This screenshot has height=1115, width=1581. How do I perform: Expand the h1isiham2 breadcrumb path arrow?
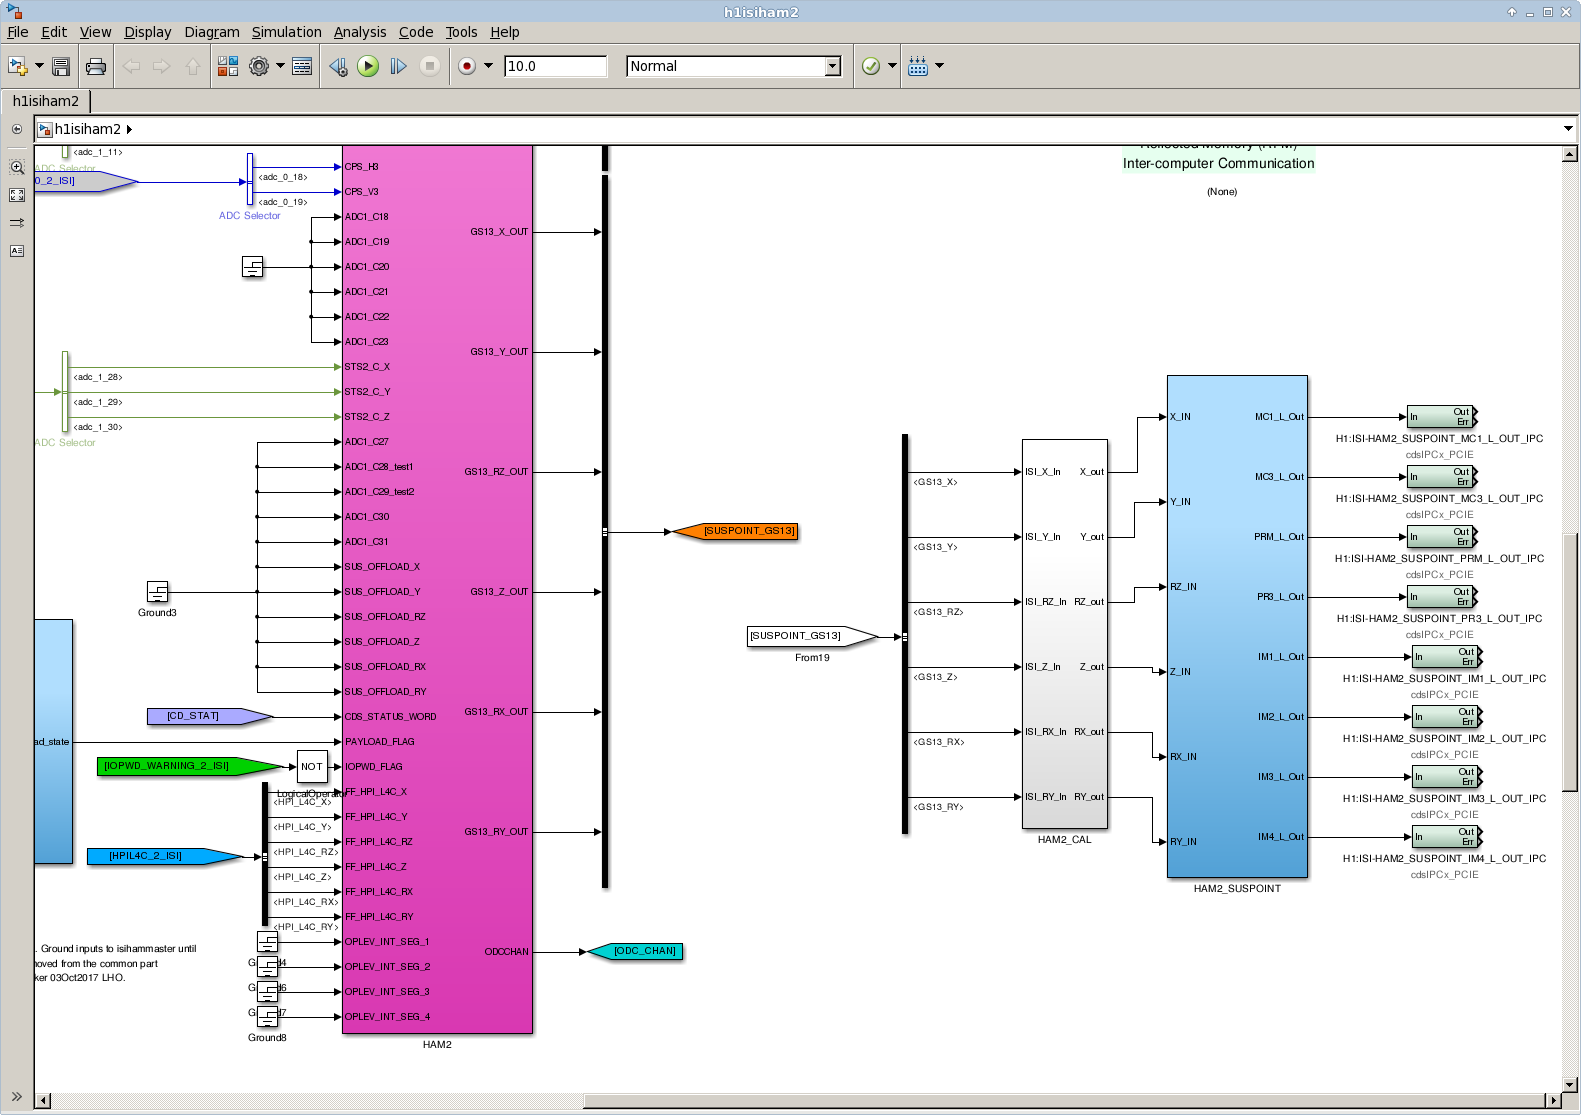click(x=129, y=129)
